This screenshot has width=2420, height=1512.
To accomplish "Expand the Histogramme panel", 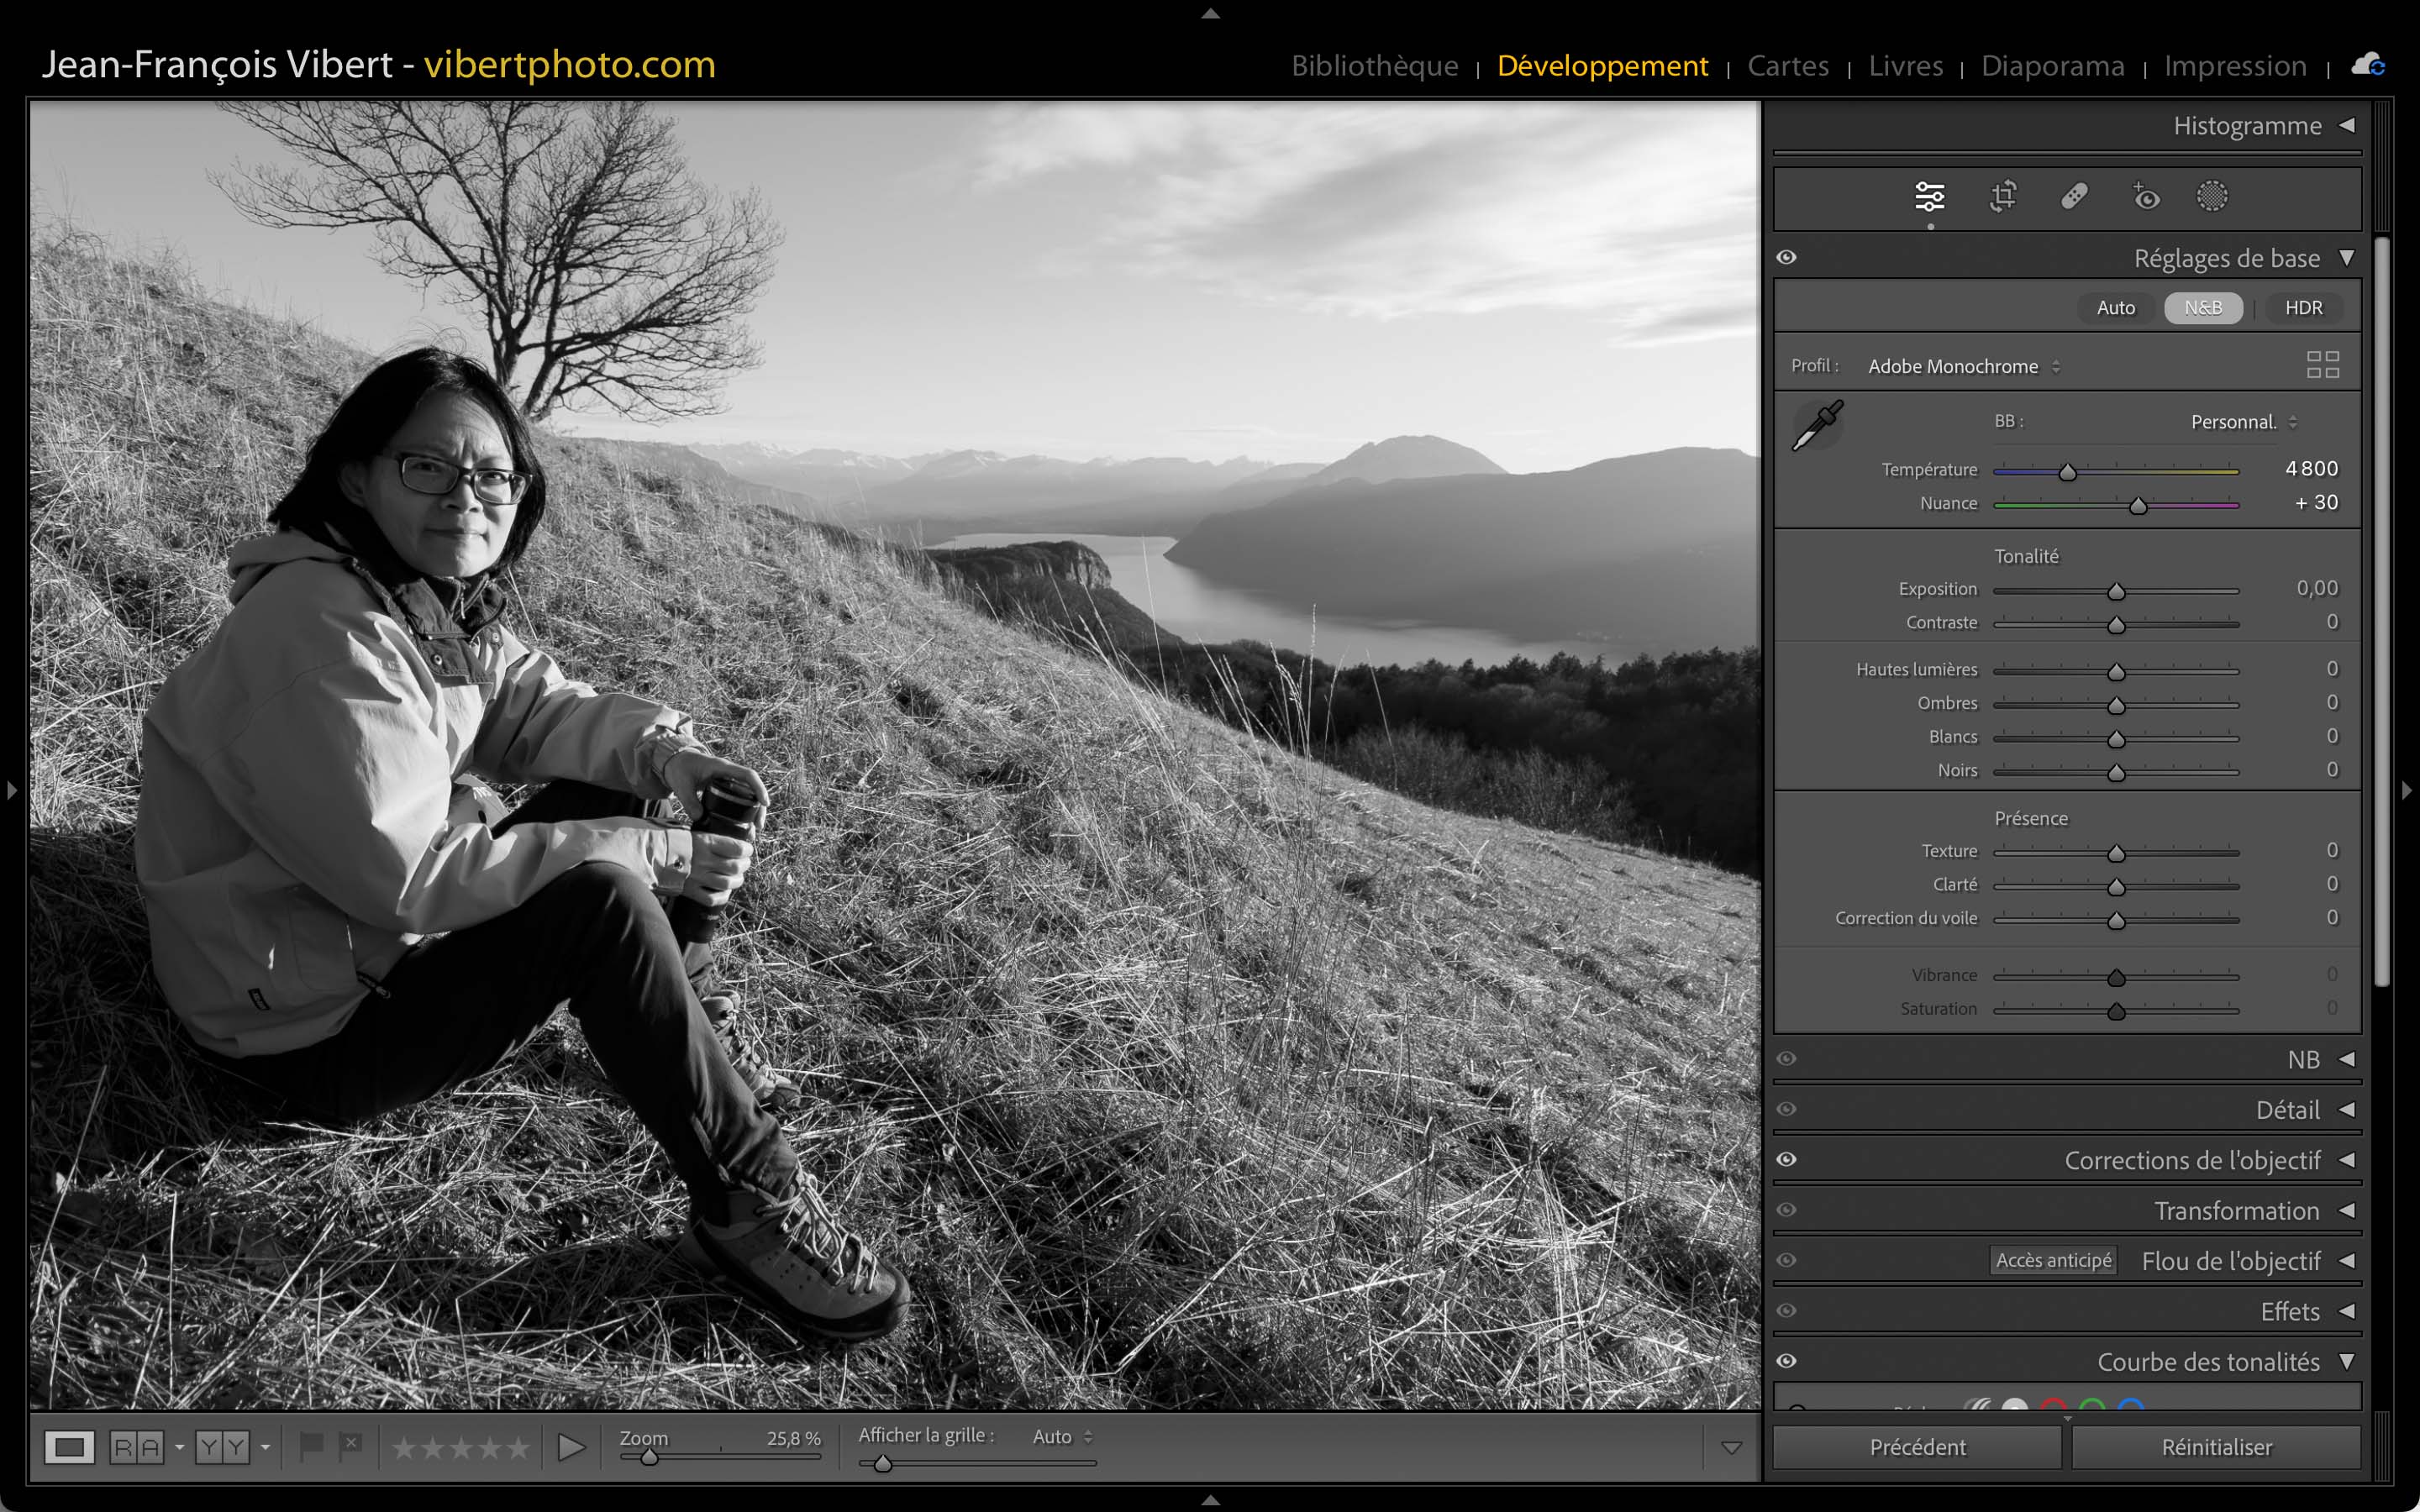I will pyautogui.click(x=2346, y=126).
